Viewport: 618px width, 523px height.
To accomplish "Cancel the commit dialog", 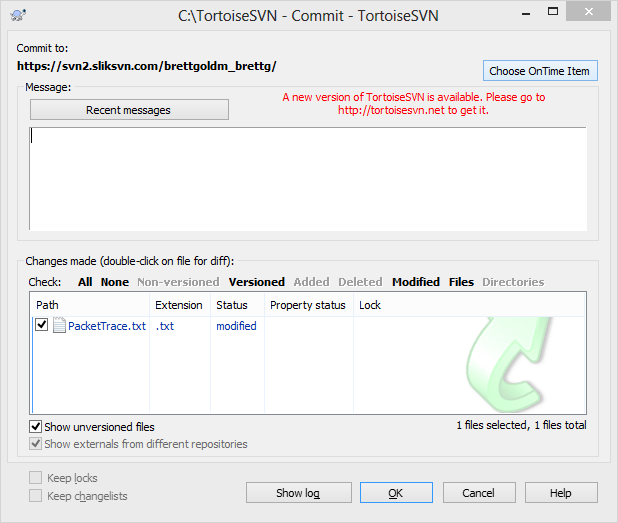I will [x=479, y=493].
